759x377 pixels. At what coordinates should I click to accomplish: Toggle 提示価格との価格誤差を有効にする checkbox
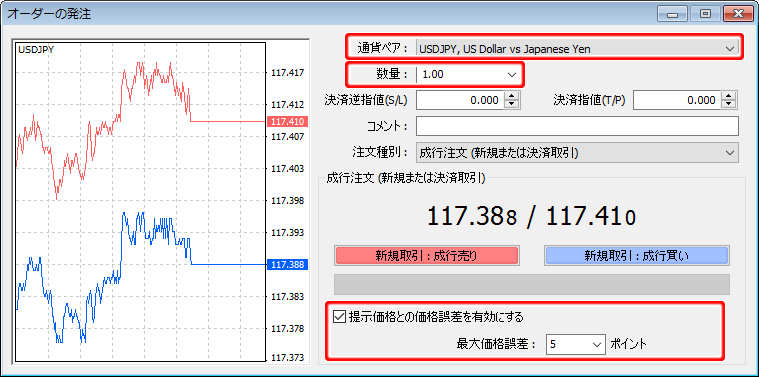pos(339,317)
